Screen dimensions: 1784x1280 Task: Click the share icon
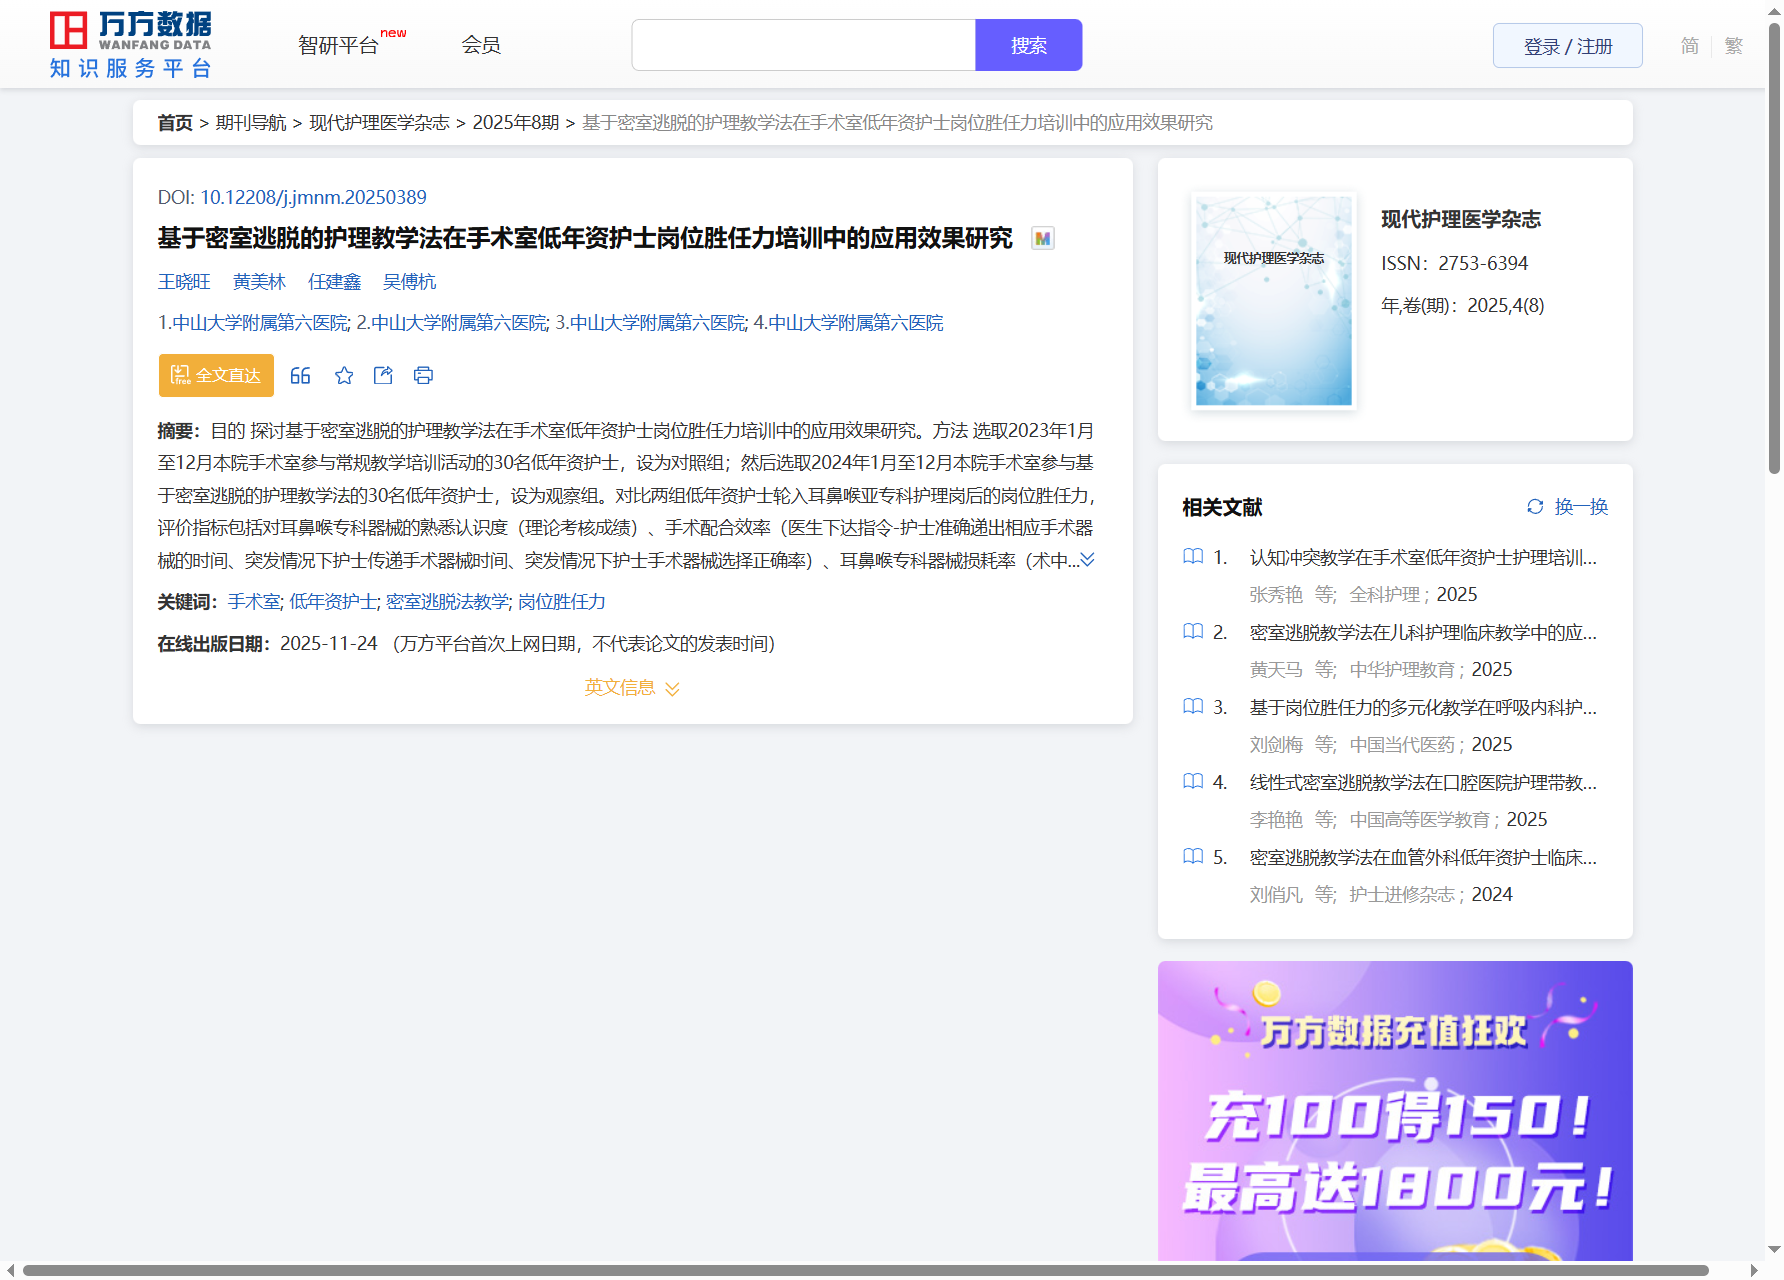(x=383, y=376)
